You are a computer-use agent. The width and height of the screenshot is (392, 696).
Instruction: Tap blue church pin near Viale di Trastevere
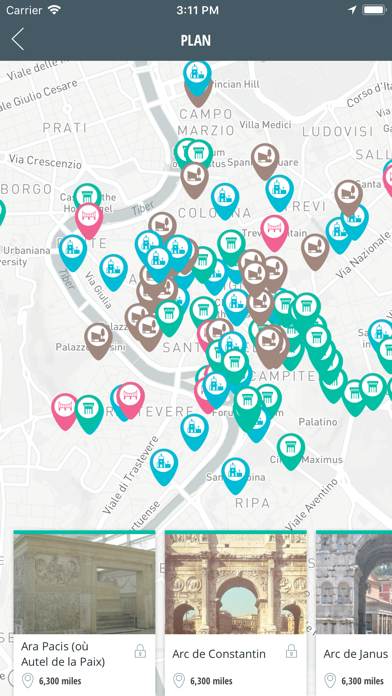coord(164,466)
